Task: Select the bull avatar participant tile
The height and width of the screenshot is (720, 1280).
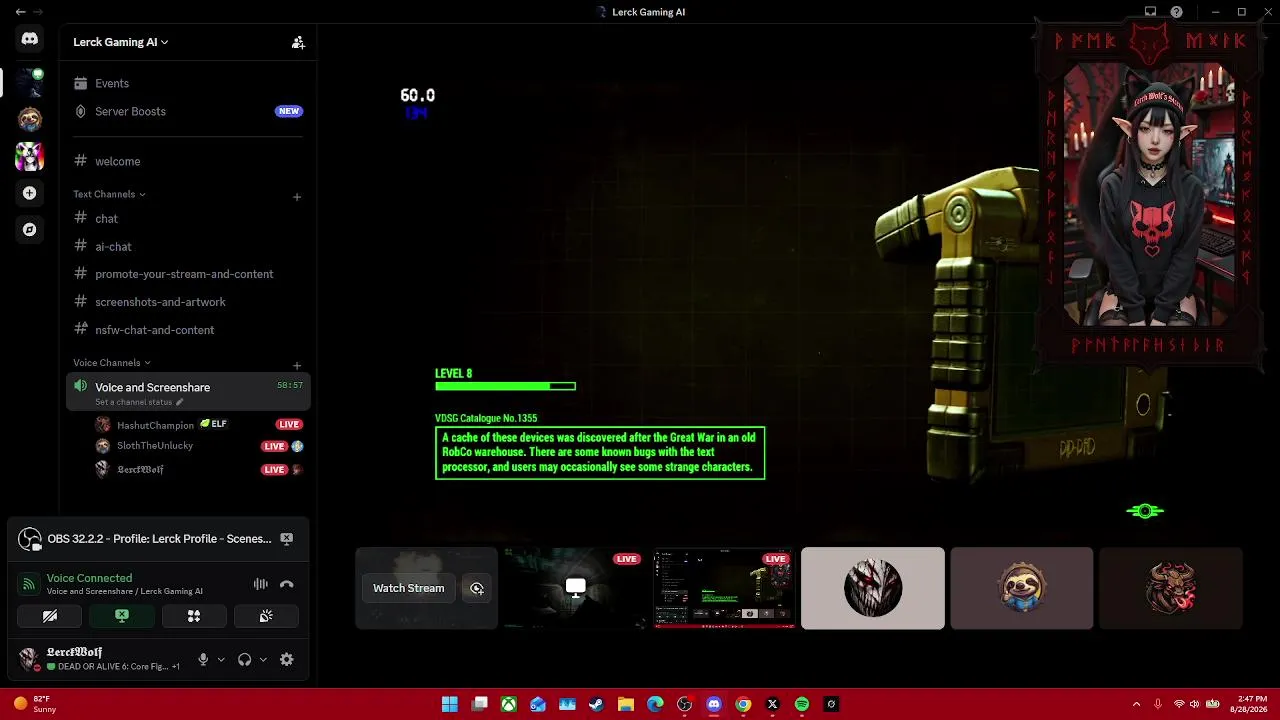Action: [x=1171, y=588]
